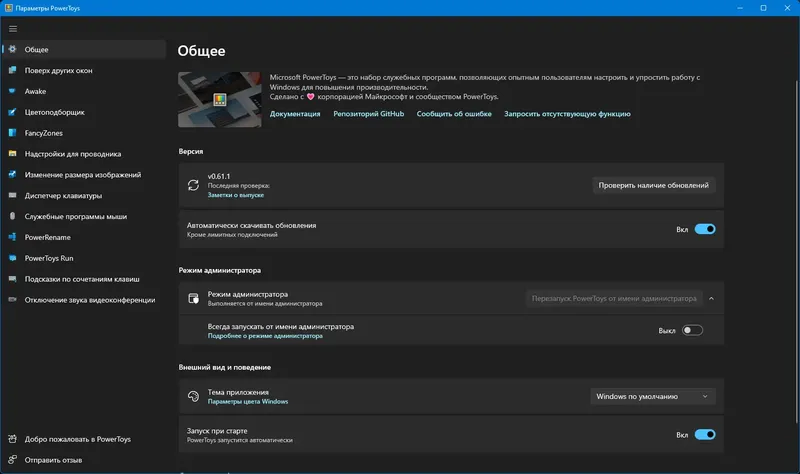This screenshot has width=800, height=474.
Task: Disable Запуск при старте toggle
Action: coord(705,435)
